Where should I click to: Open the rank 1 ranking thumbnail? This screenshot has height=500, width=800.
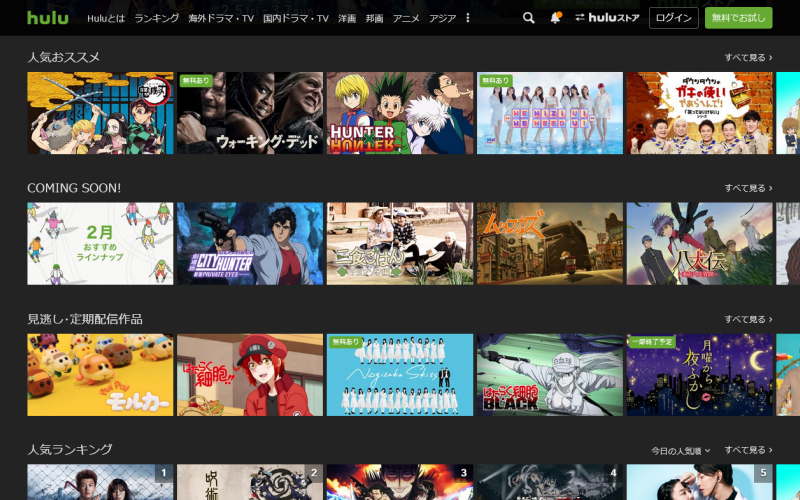pos(100,482)
